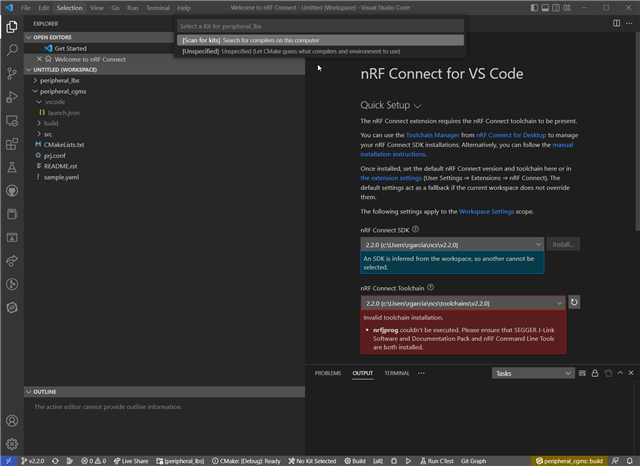Launch target play icon in status bar
This screenshot has width=640, height=466.
[408, 461]
